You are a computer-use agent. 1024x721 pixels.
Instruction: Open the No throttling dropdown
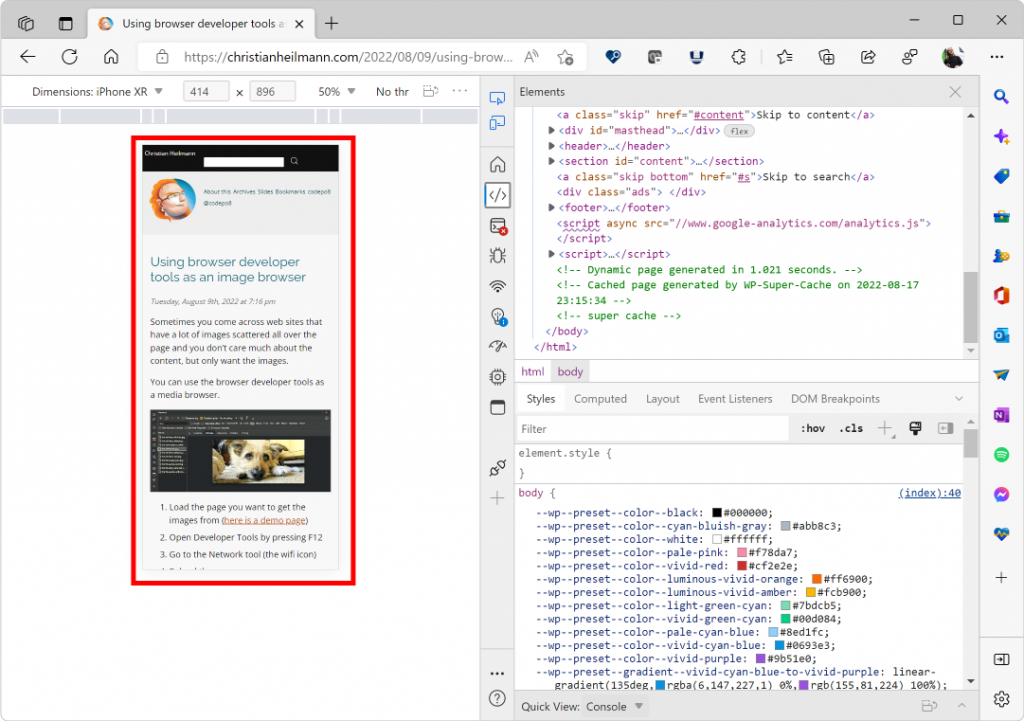(392, 92)
